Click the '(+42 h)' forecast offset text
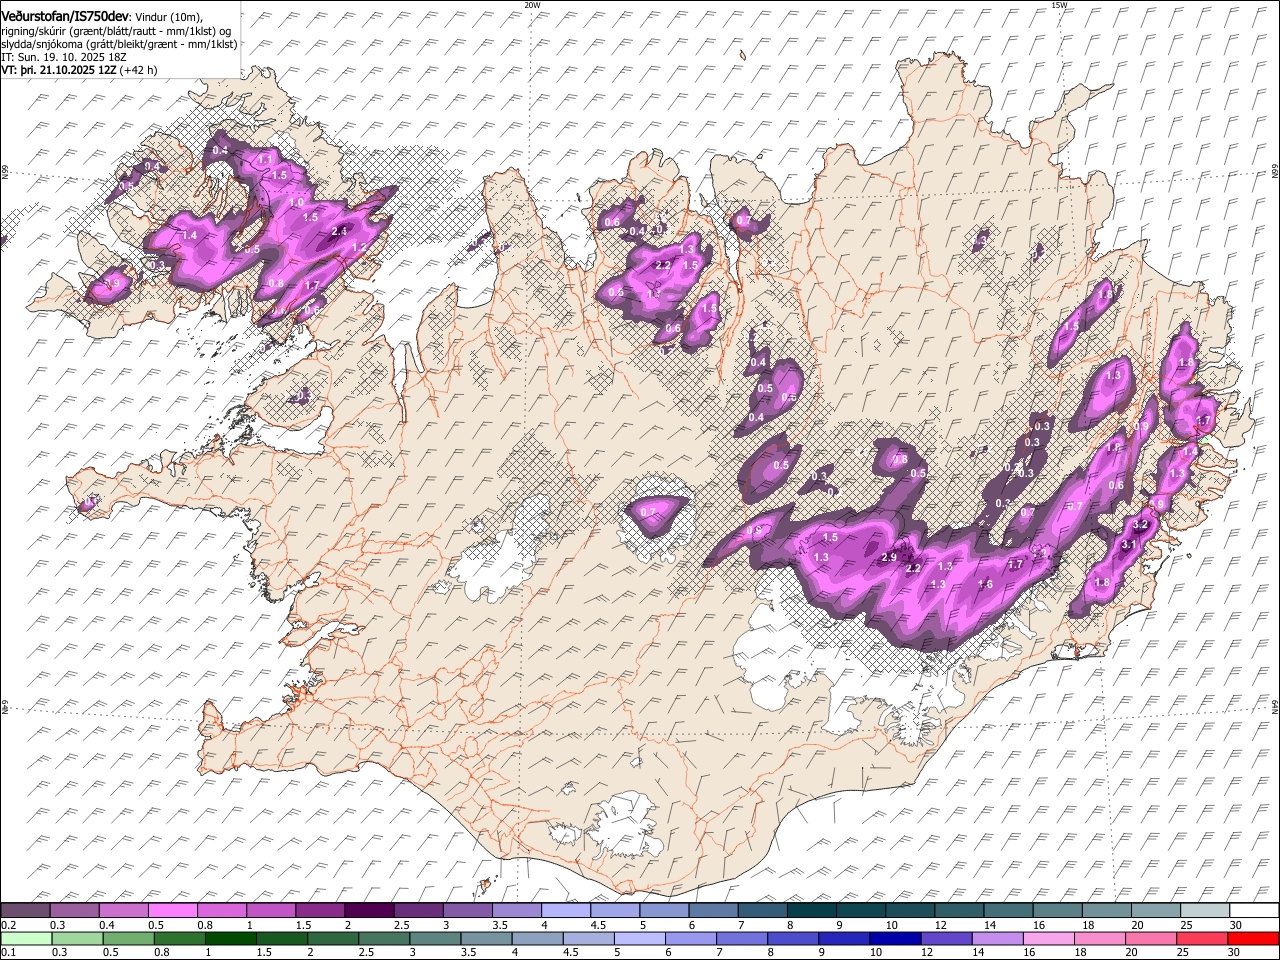1280x960 pixels. (139, 70)
